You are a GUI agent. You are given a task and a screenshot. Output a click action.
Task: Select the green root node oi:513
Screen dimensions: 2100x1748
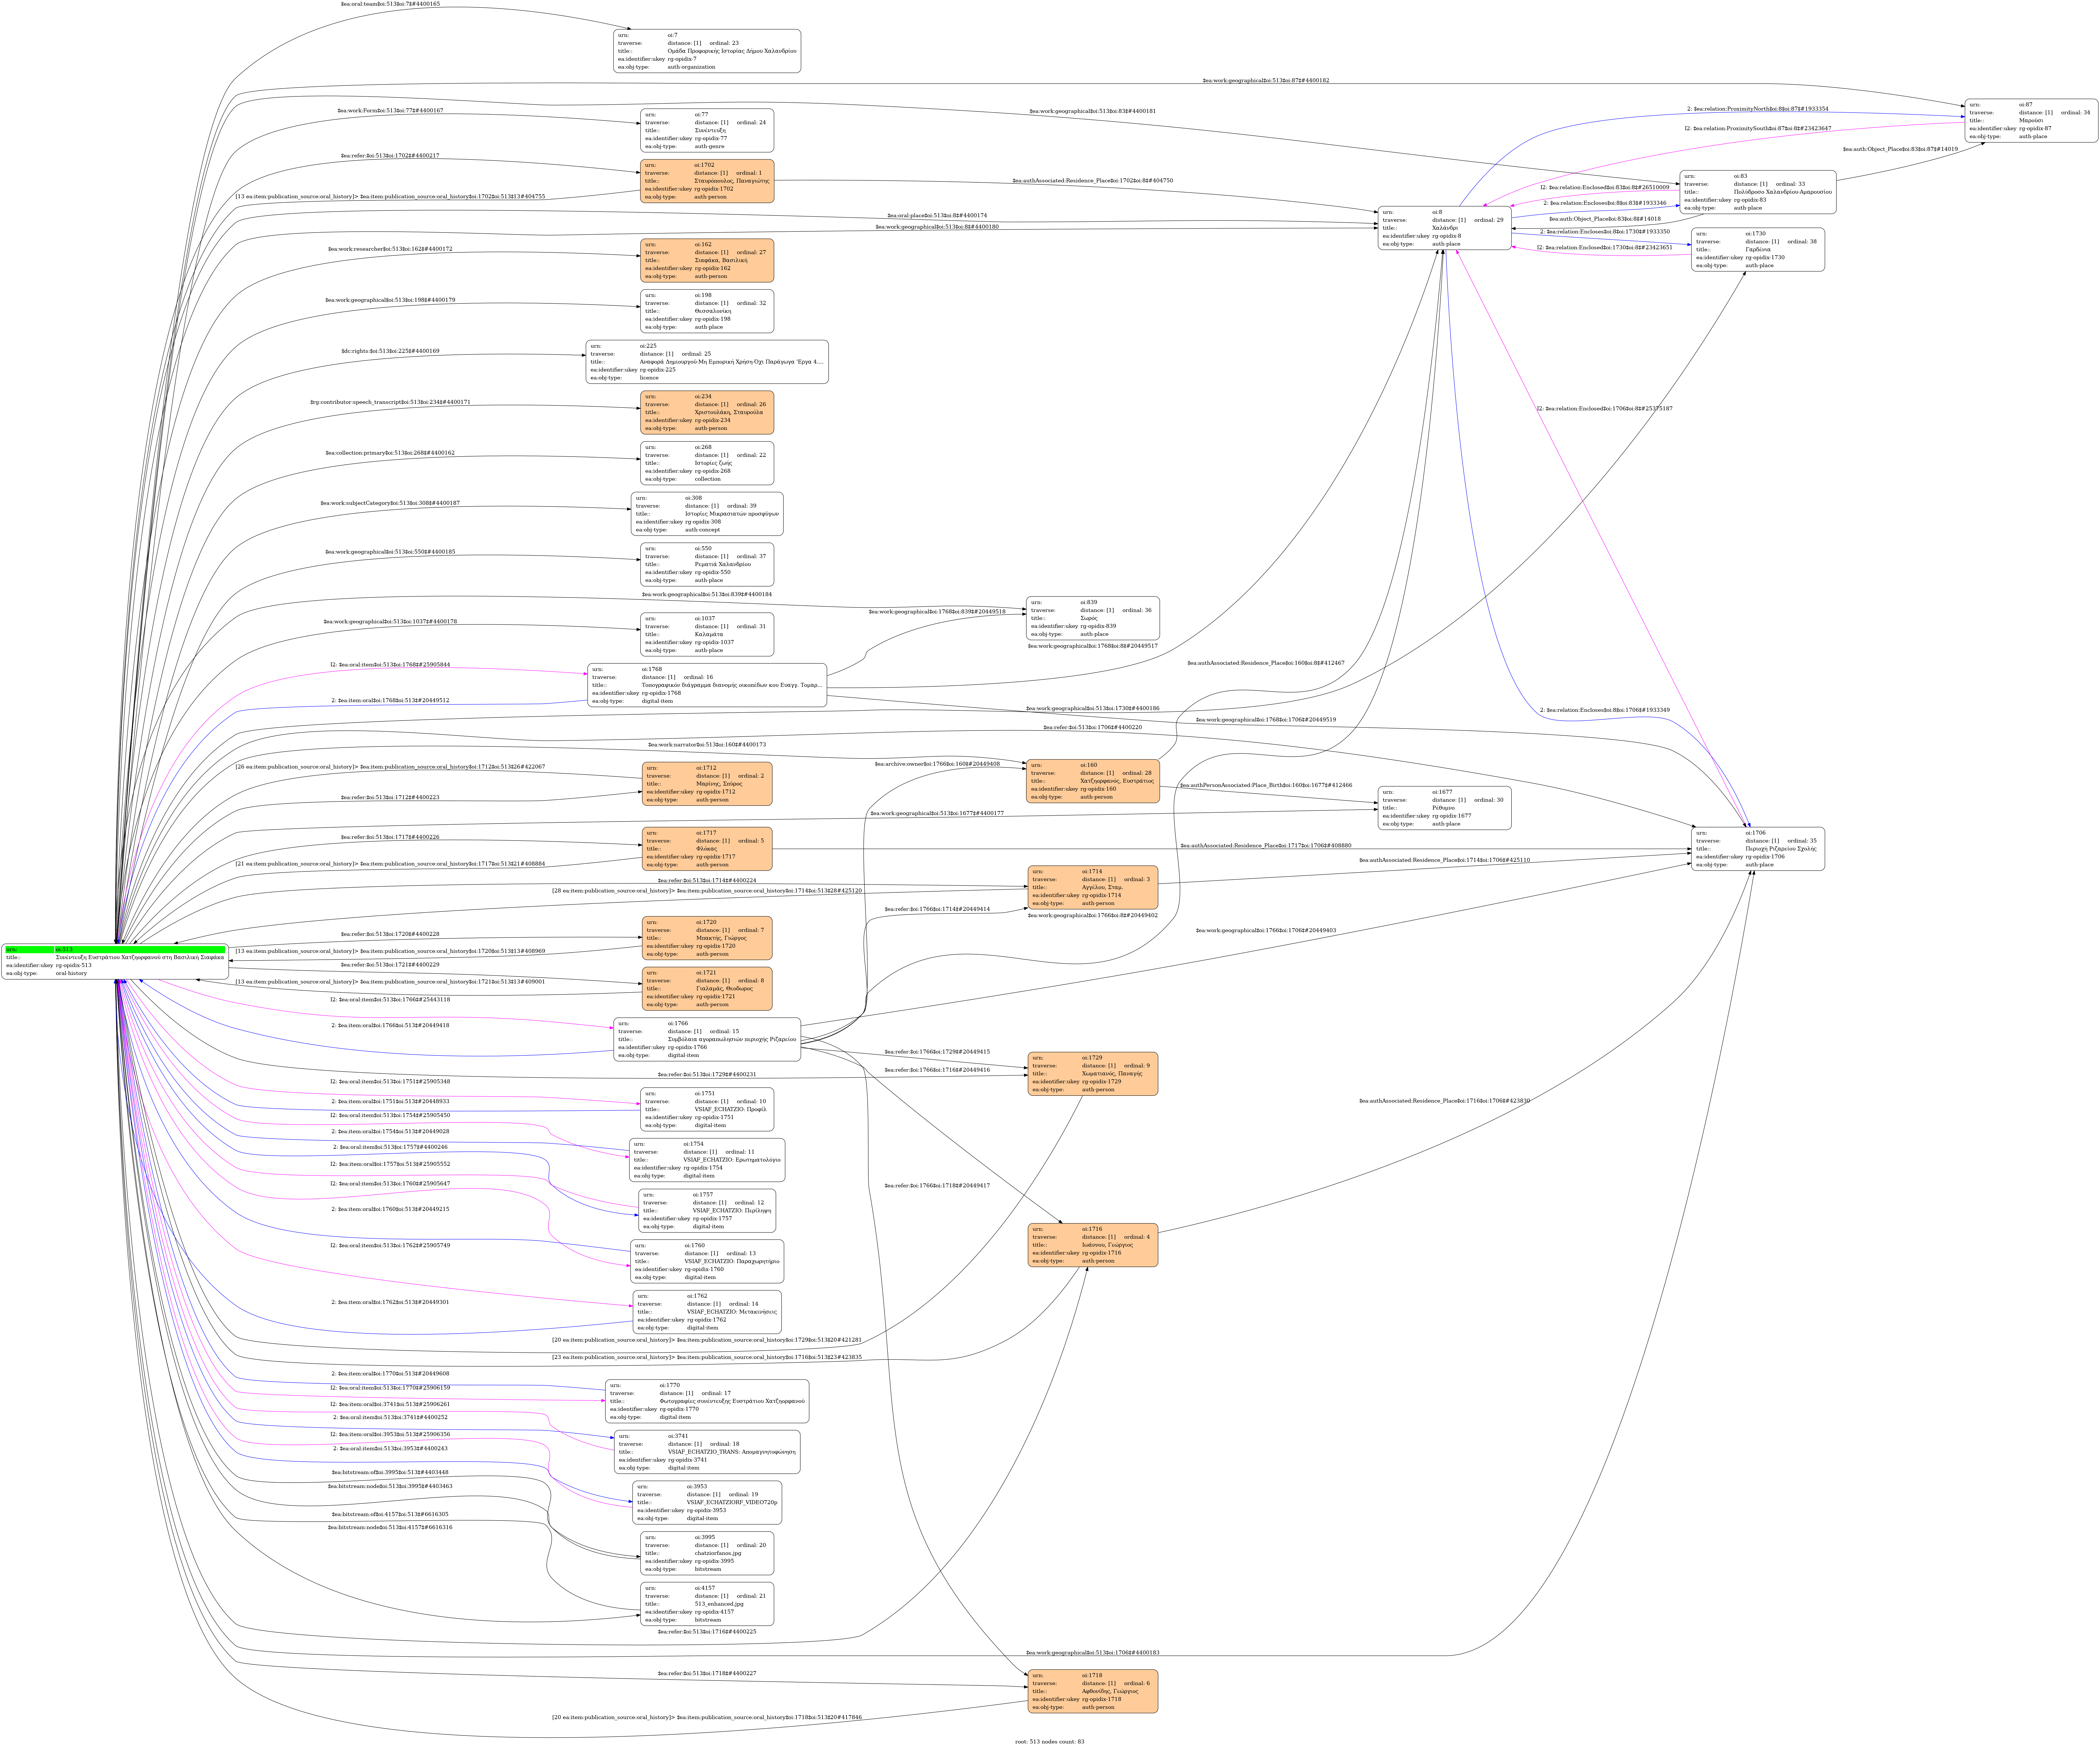[x=115, y=961]
